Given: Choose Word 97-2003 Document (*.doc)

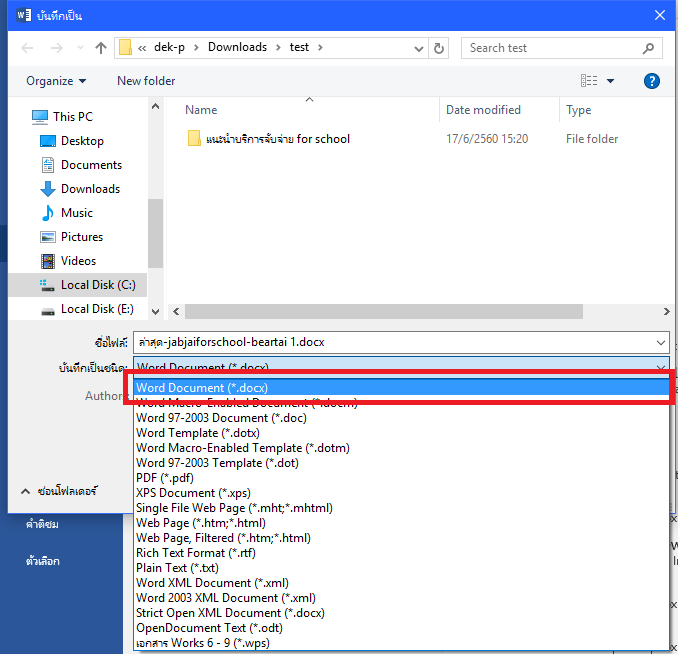Looking at the screenshot, I should coord(402,418).
